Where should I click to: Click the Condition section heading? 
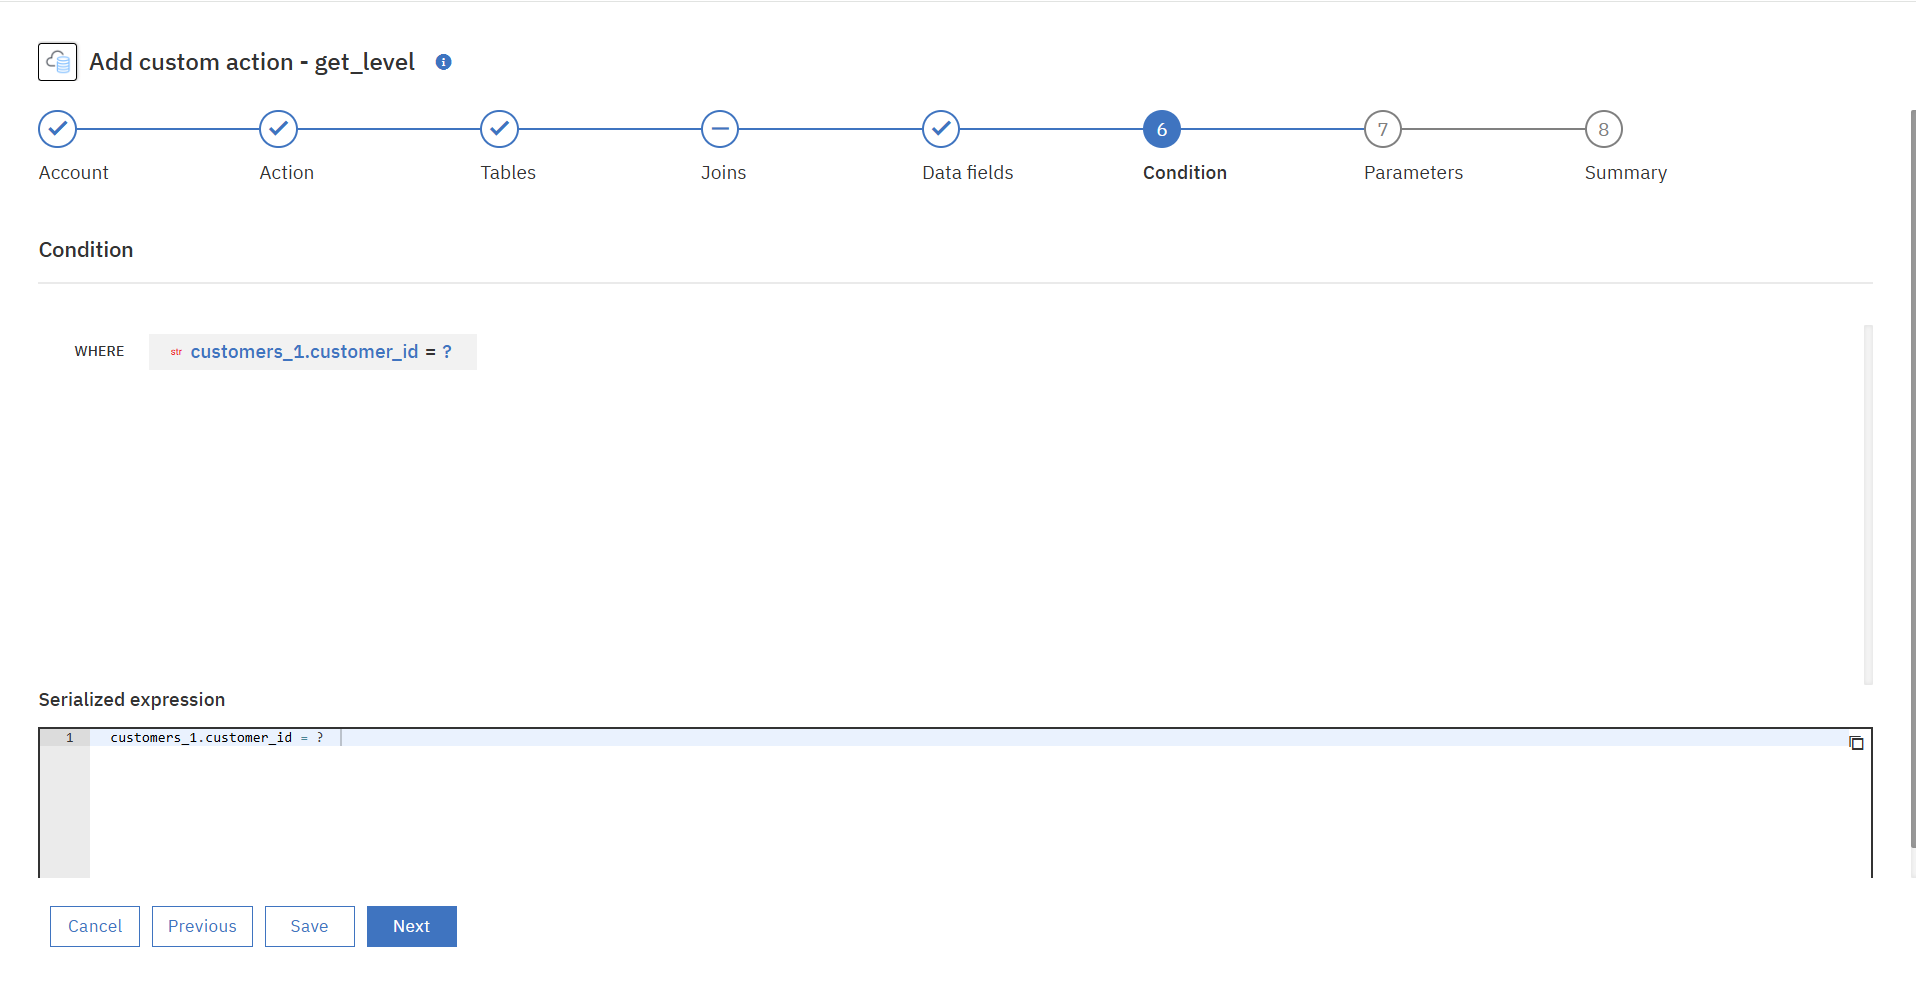(86, 250)
